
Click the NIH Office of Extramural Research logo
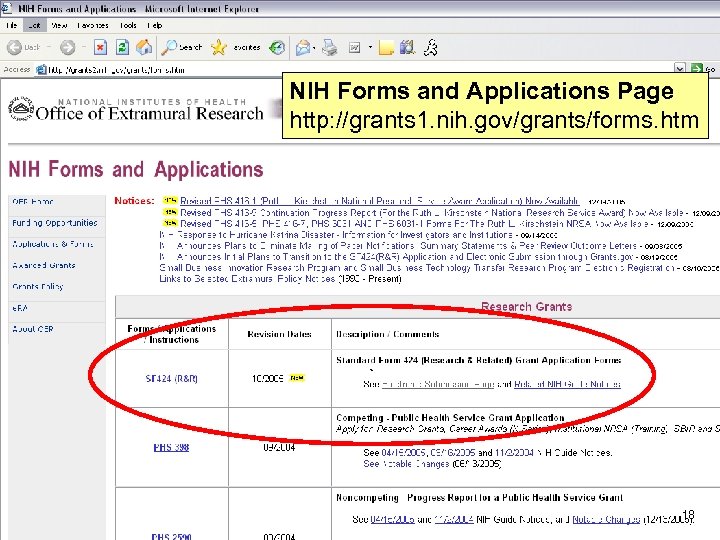(x=136, y=110)
